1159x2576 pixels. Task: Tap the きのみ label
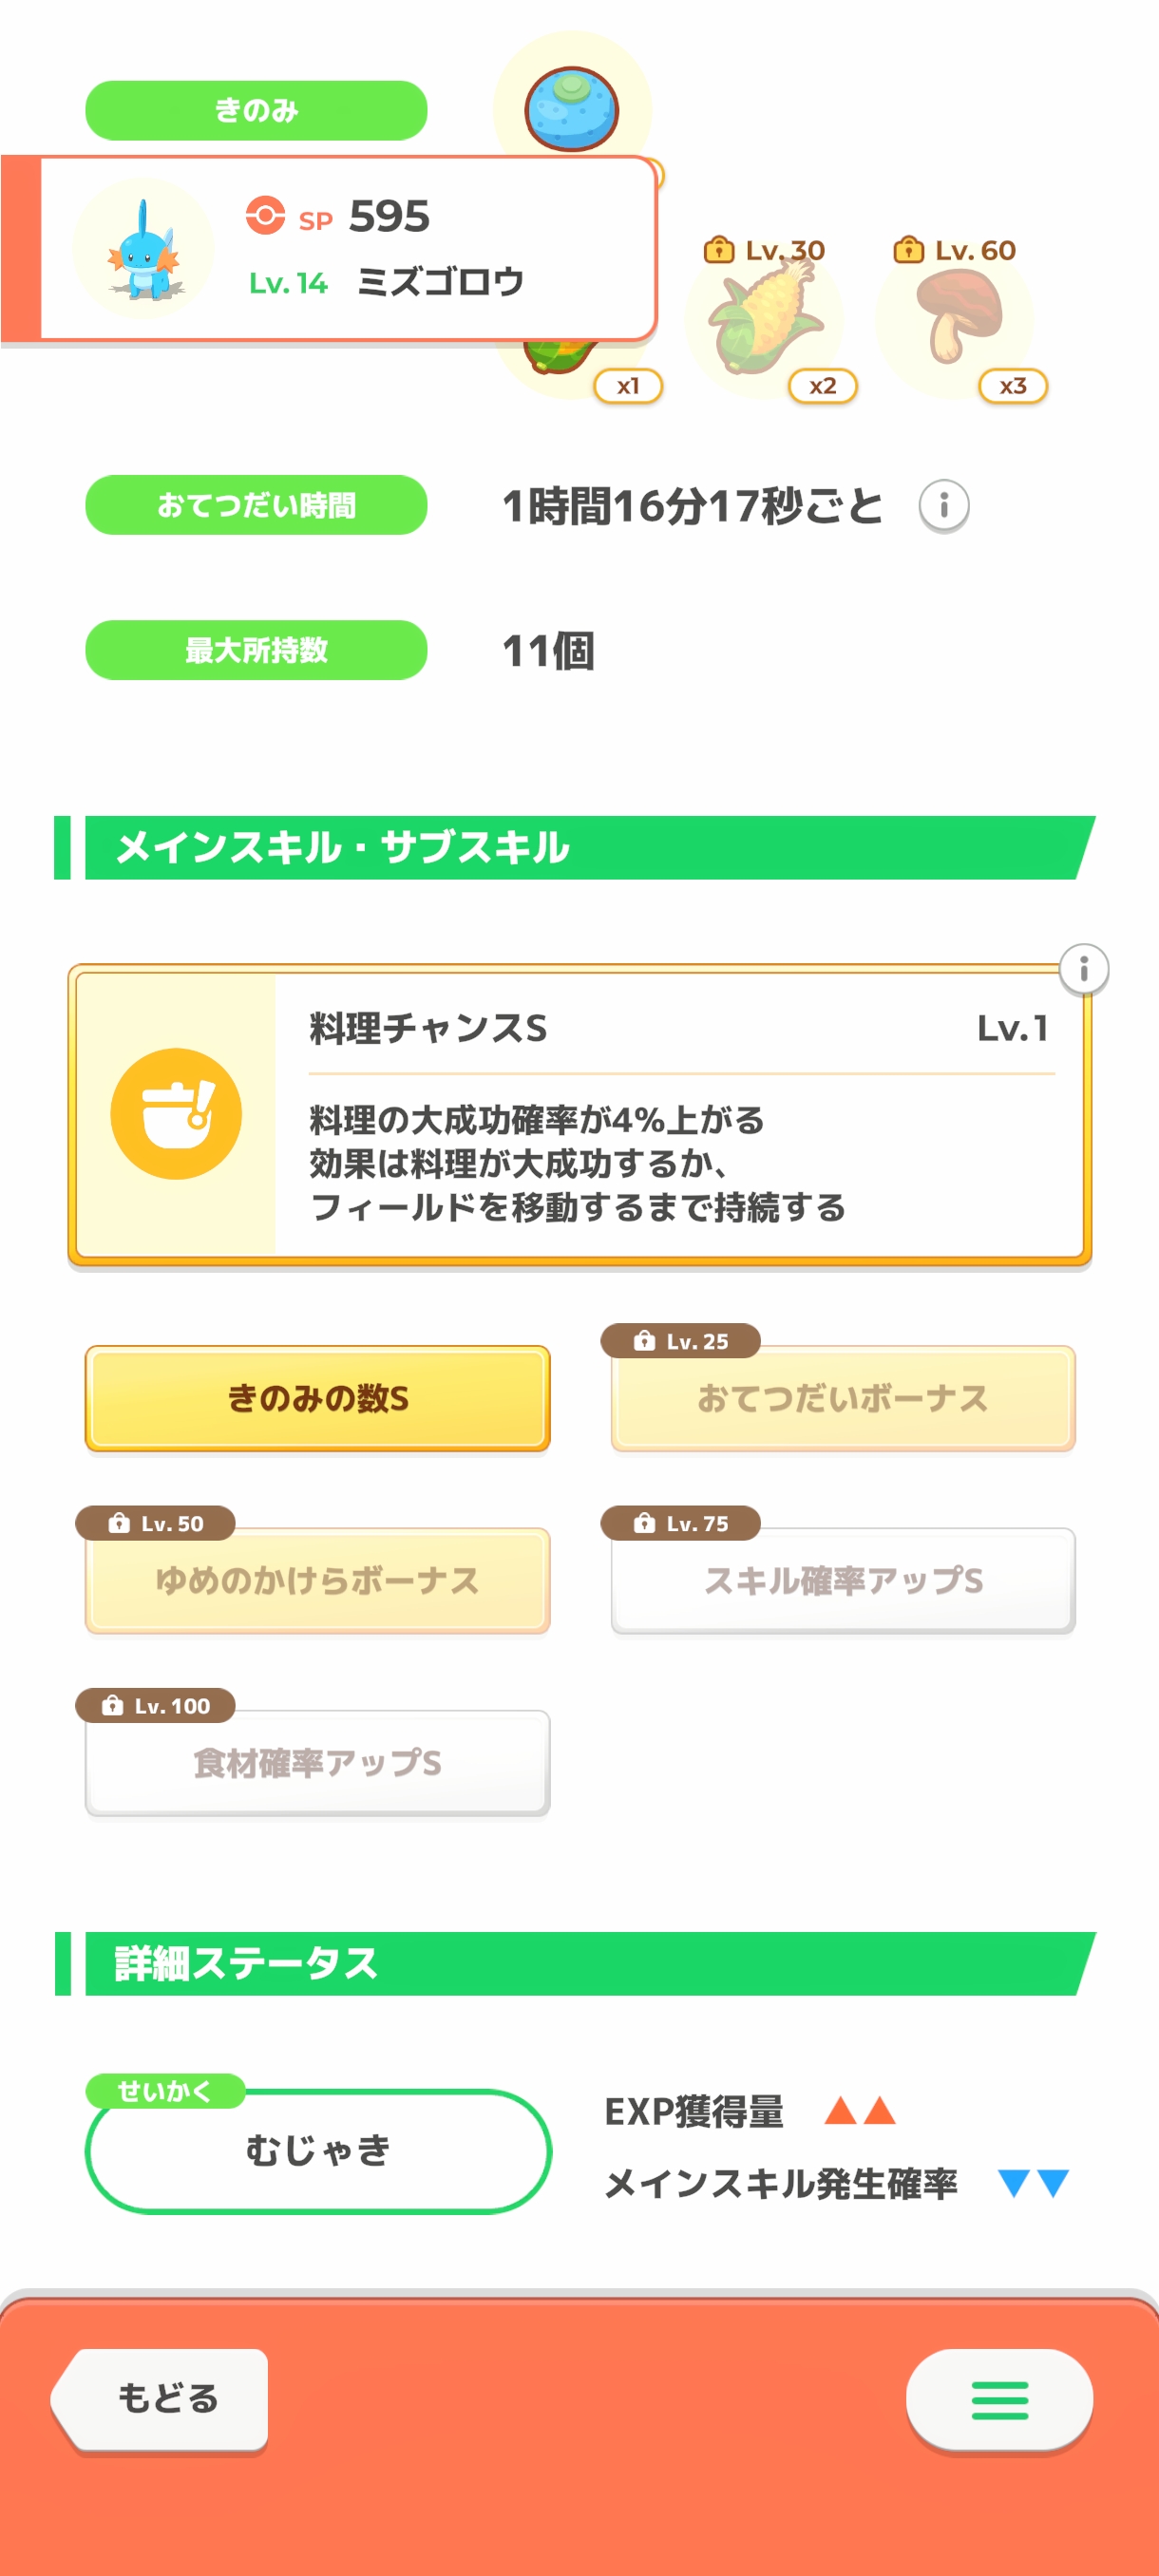(x=256, y=110)
